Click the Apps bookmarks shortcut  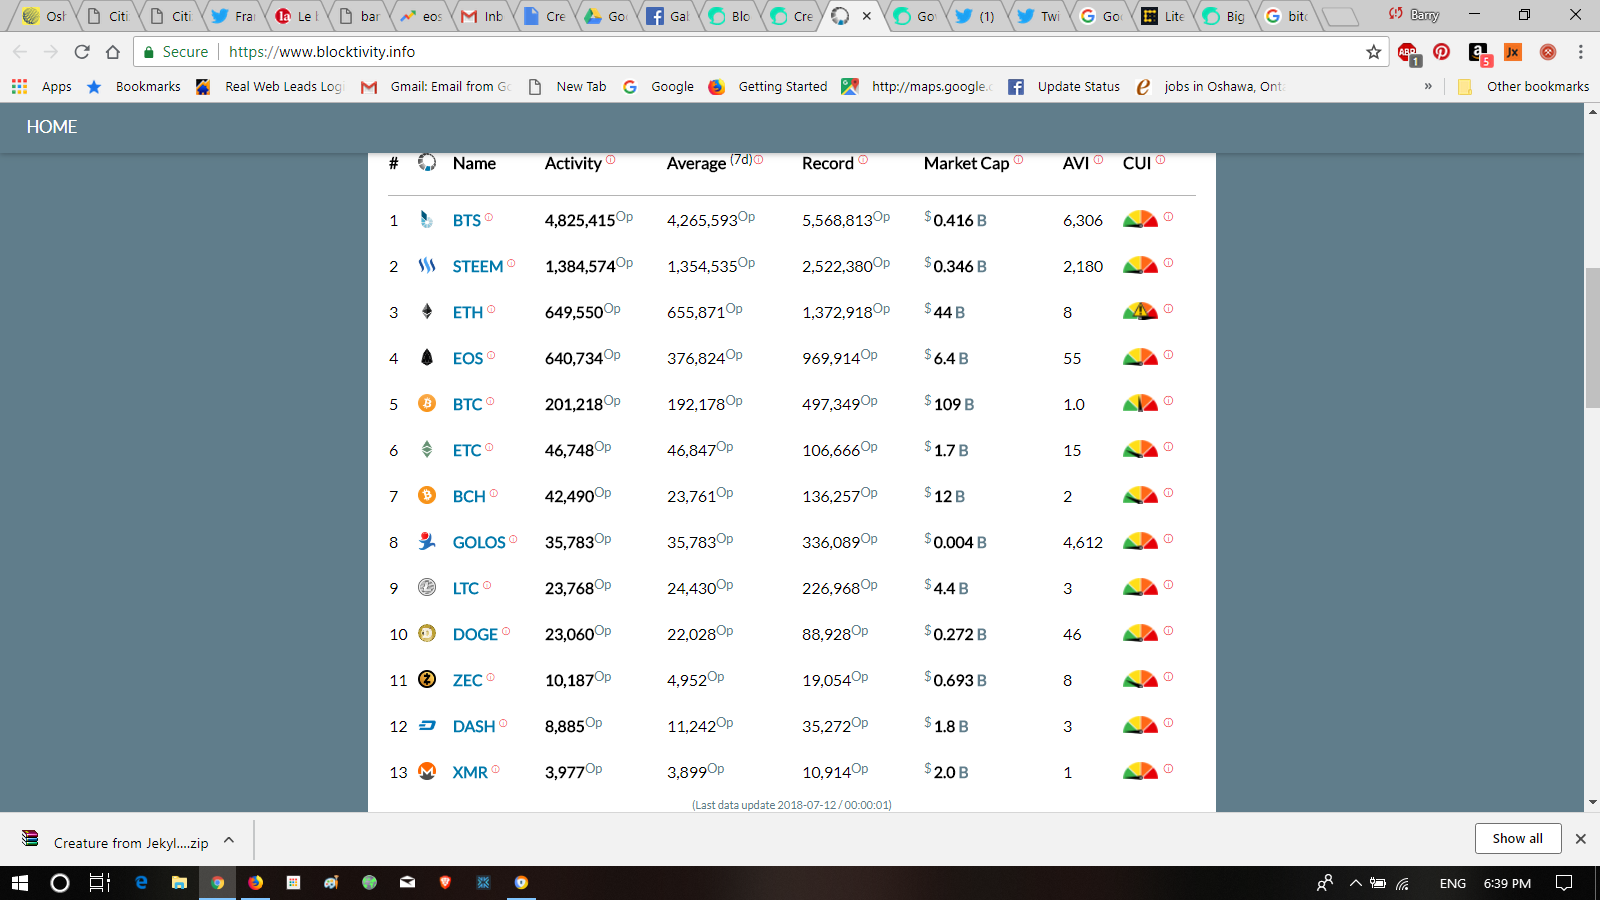[x=42, y=87]
